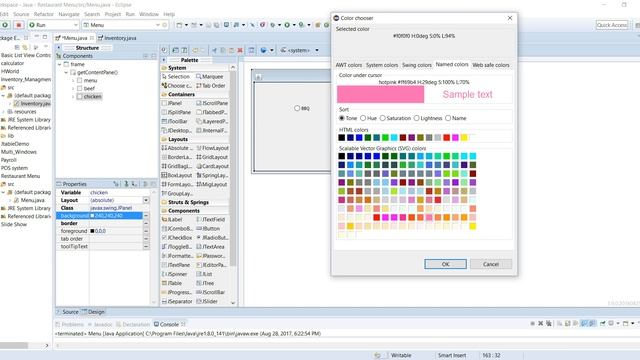Switch to the Swing colors tab
The width and height of the screenshot is (640, 360).
coord(417,65)
